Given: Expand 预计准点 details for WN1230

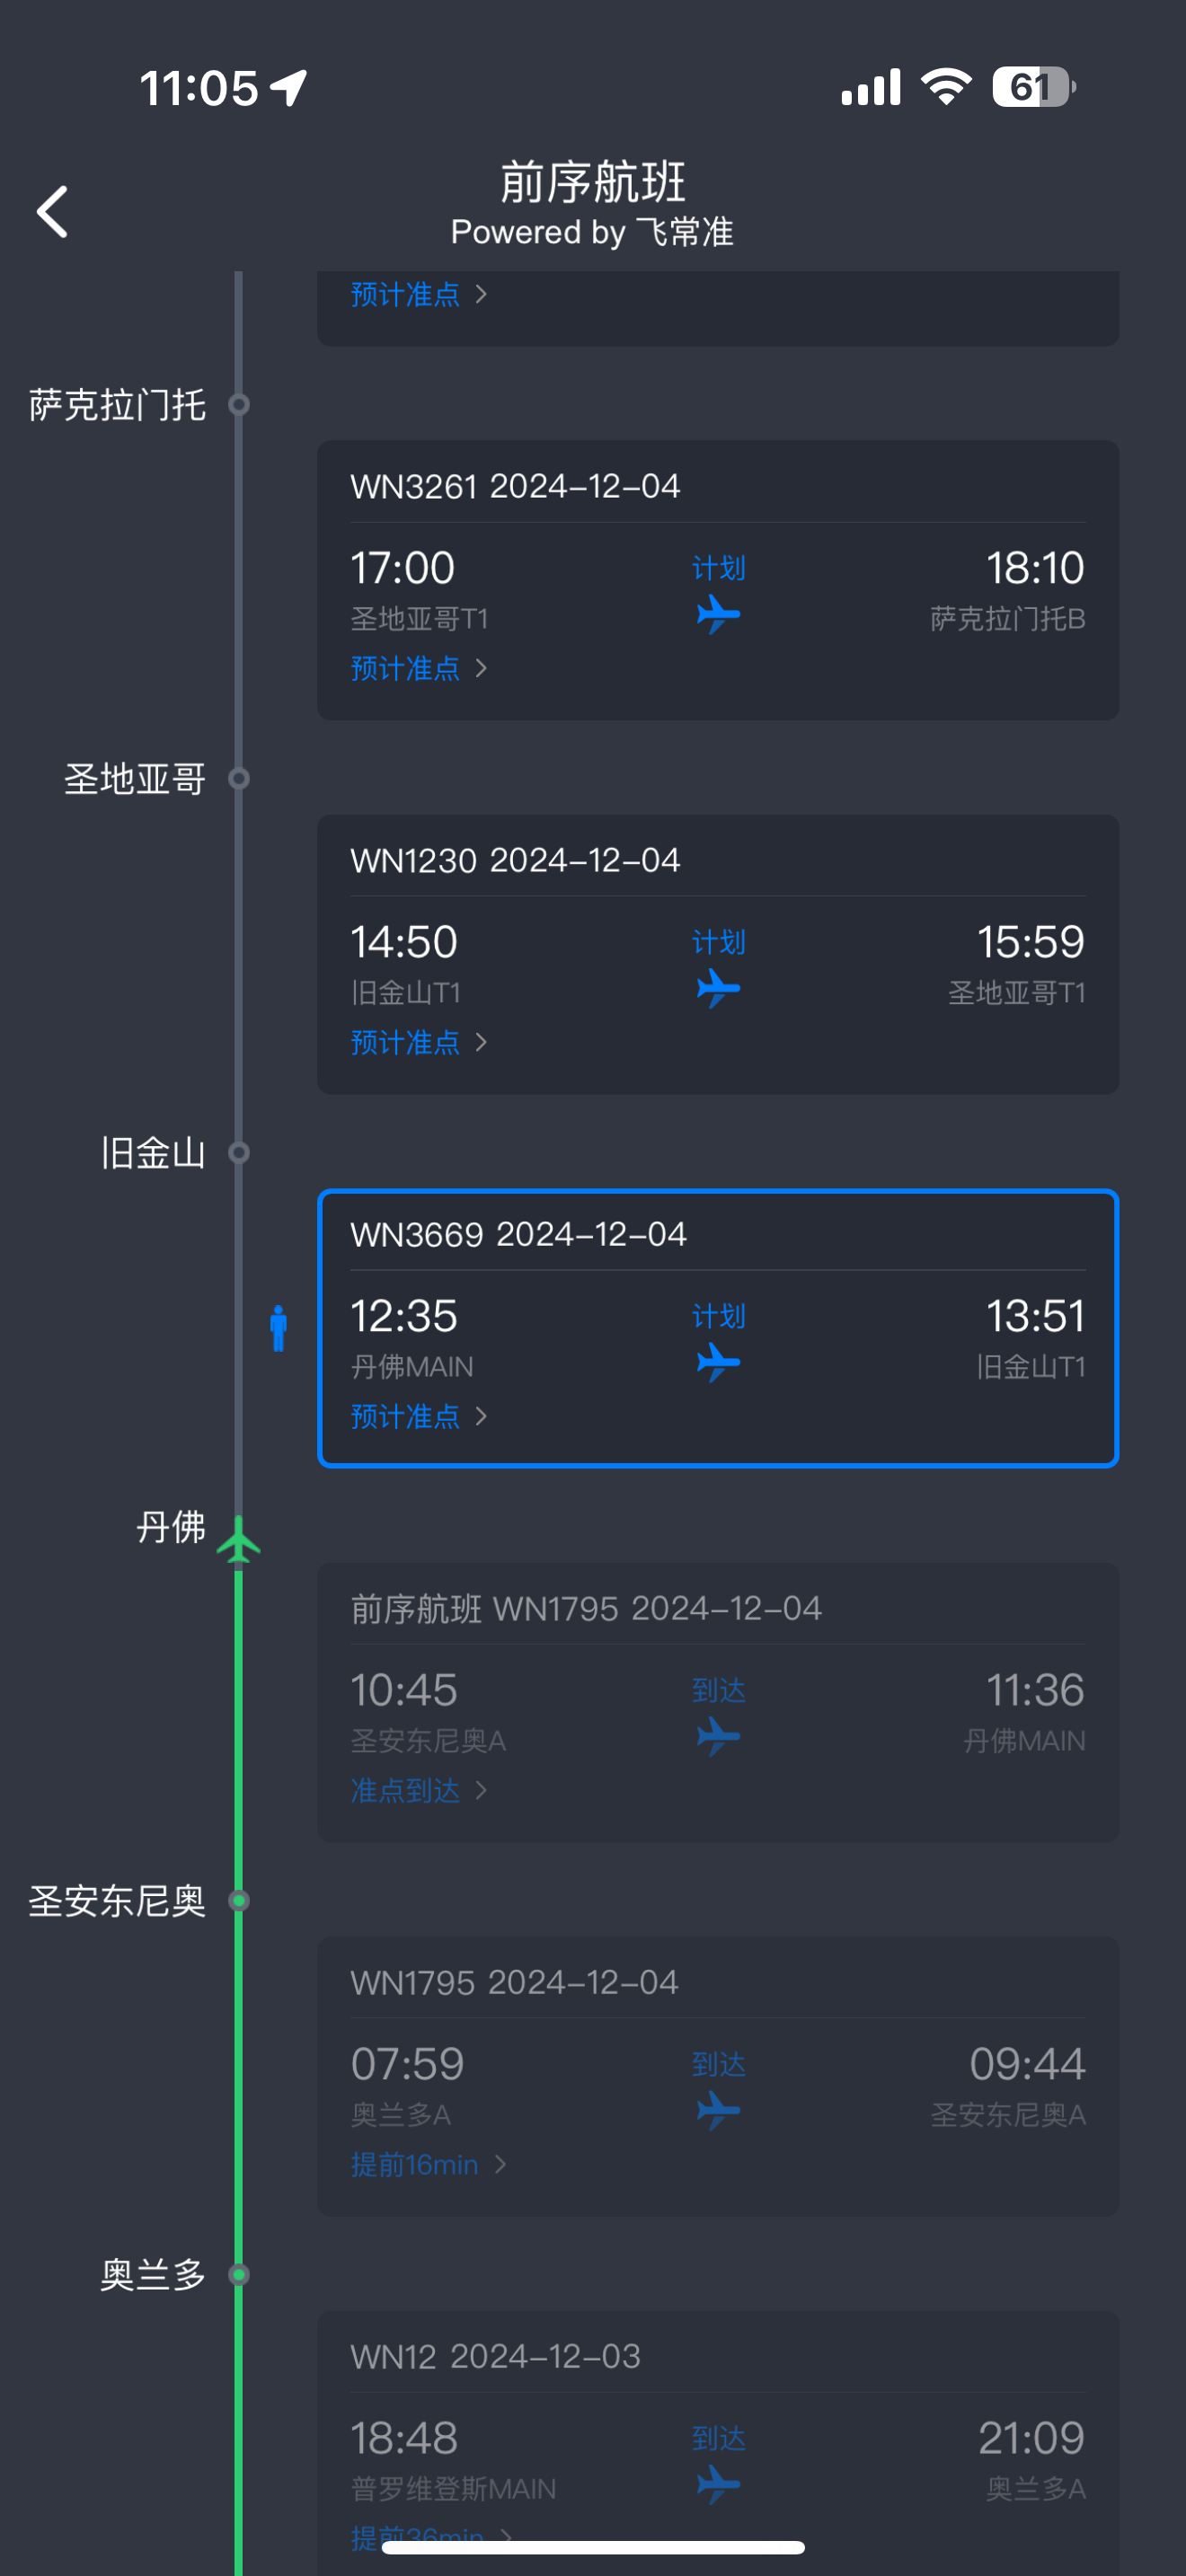Looking at the screenshot, I should (419, 1042).
